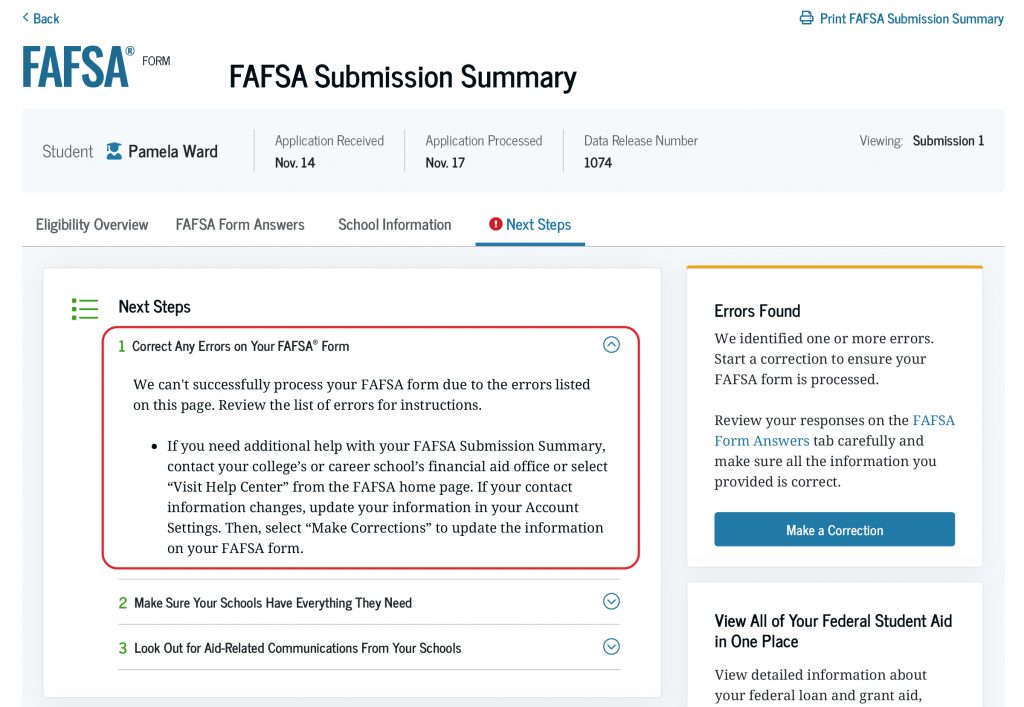The width and height of the screenshot is (1024, 707).
Task: Click the red error alert icon on Next Steps
Action: 495,224
